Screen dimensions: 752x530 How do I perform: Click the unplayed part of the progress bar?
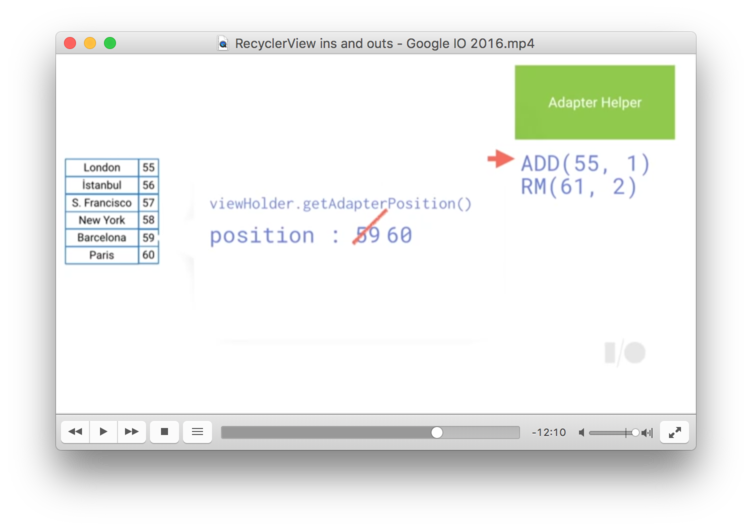tap(481, 432)
